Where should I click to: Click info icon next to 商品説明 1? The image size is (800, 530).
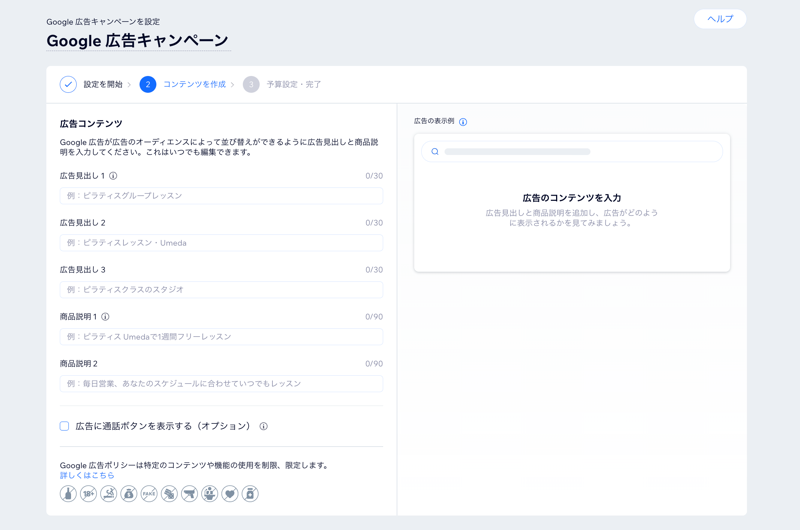tap(105, 317)
